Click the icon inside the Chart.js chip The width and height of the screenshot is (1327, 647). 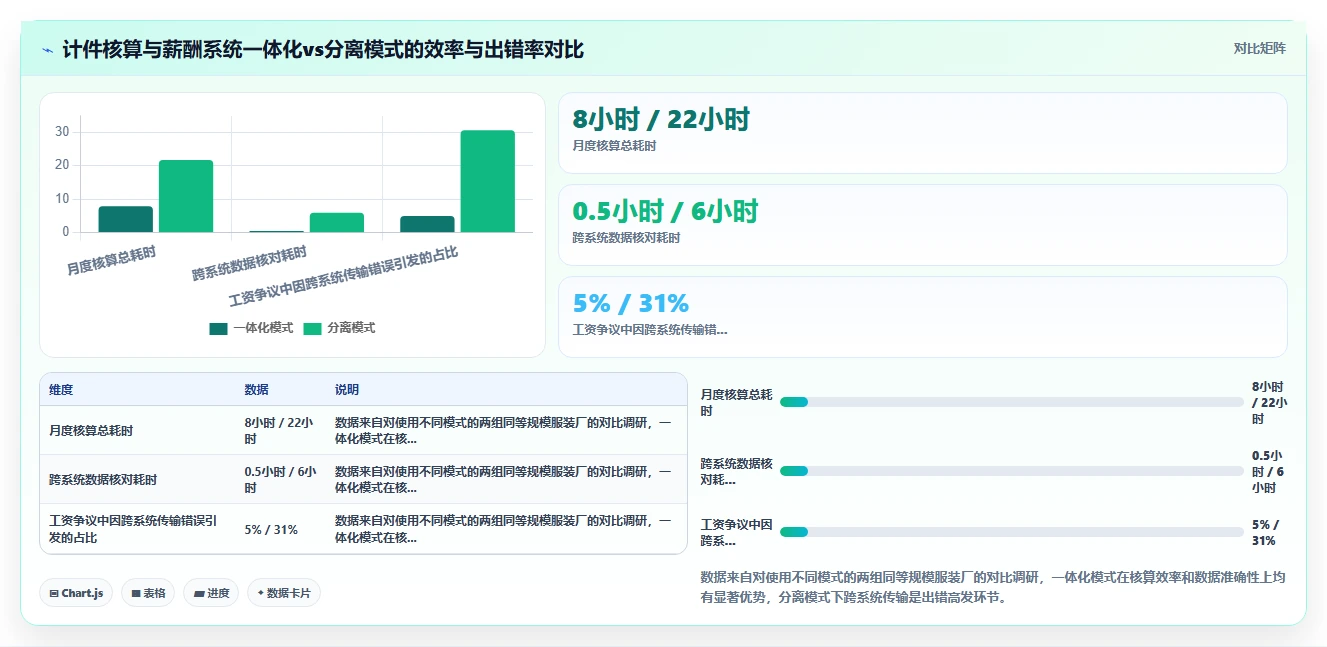pos(54,594)
